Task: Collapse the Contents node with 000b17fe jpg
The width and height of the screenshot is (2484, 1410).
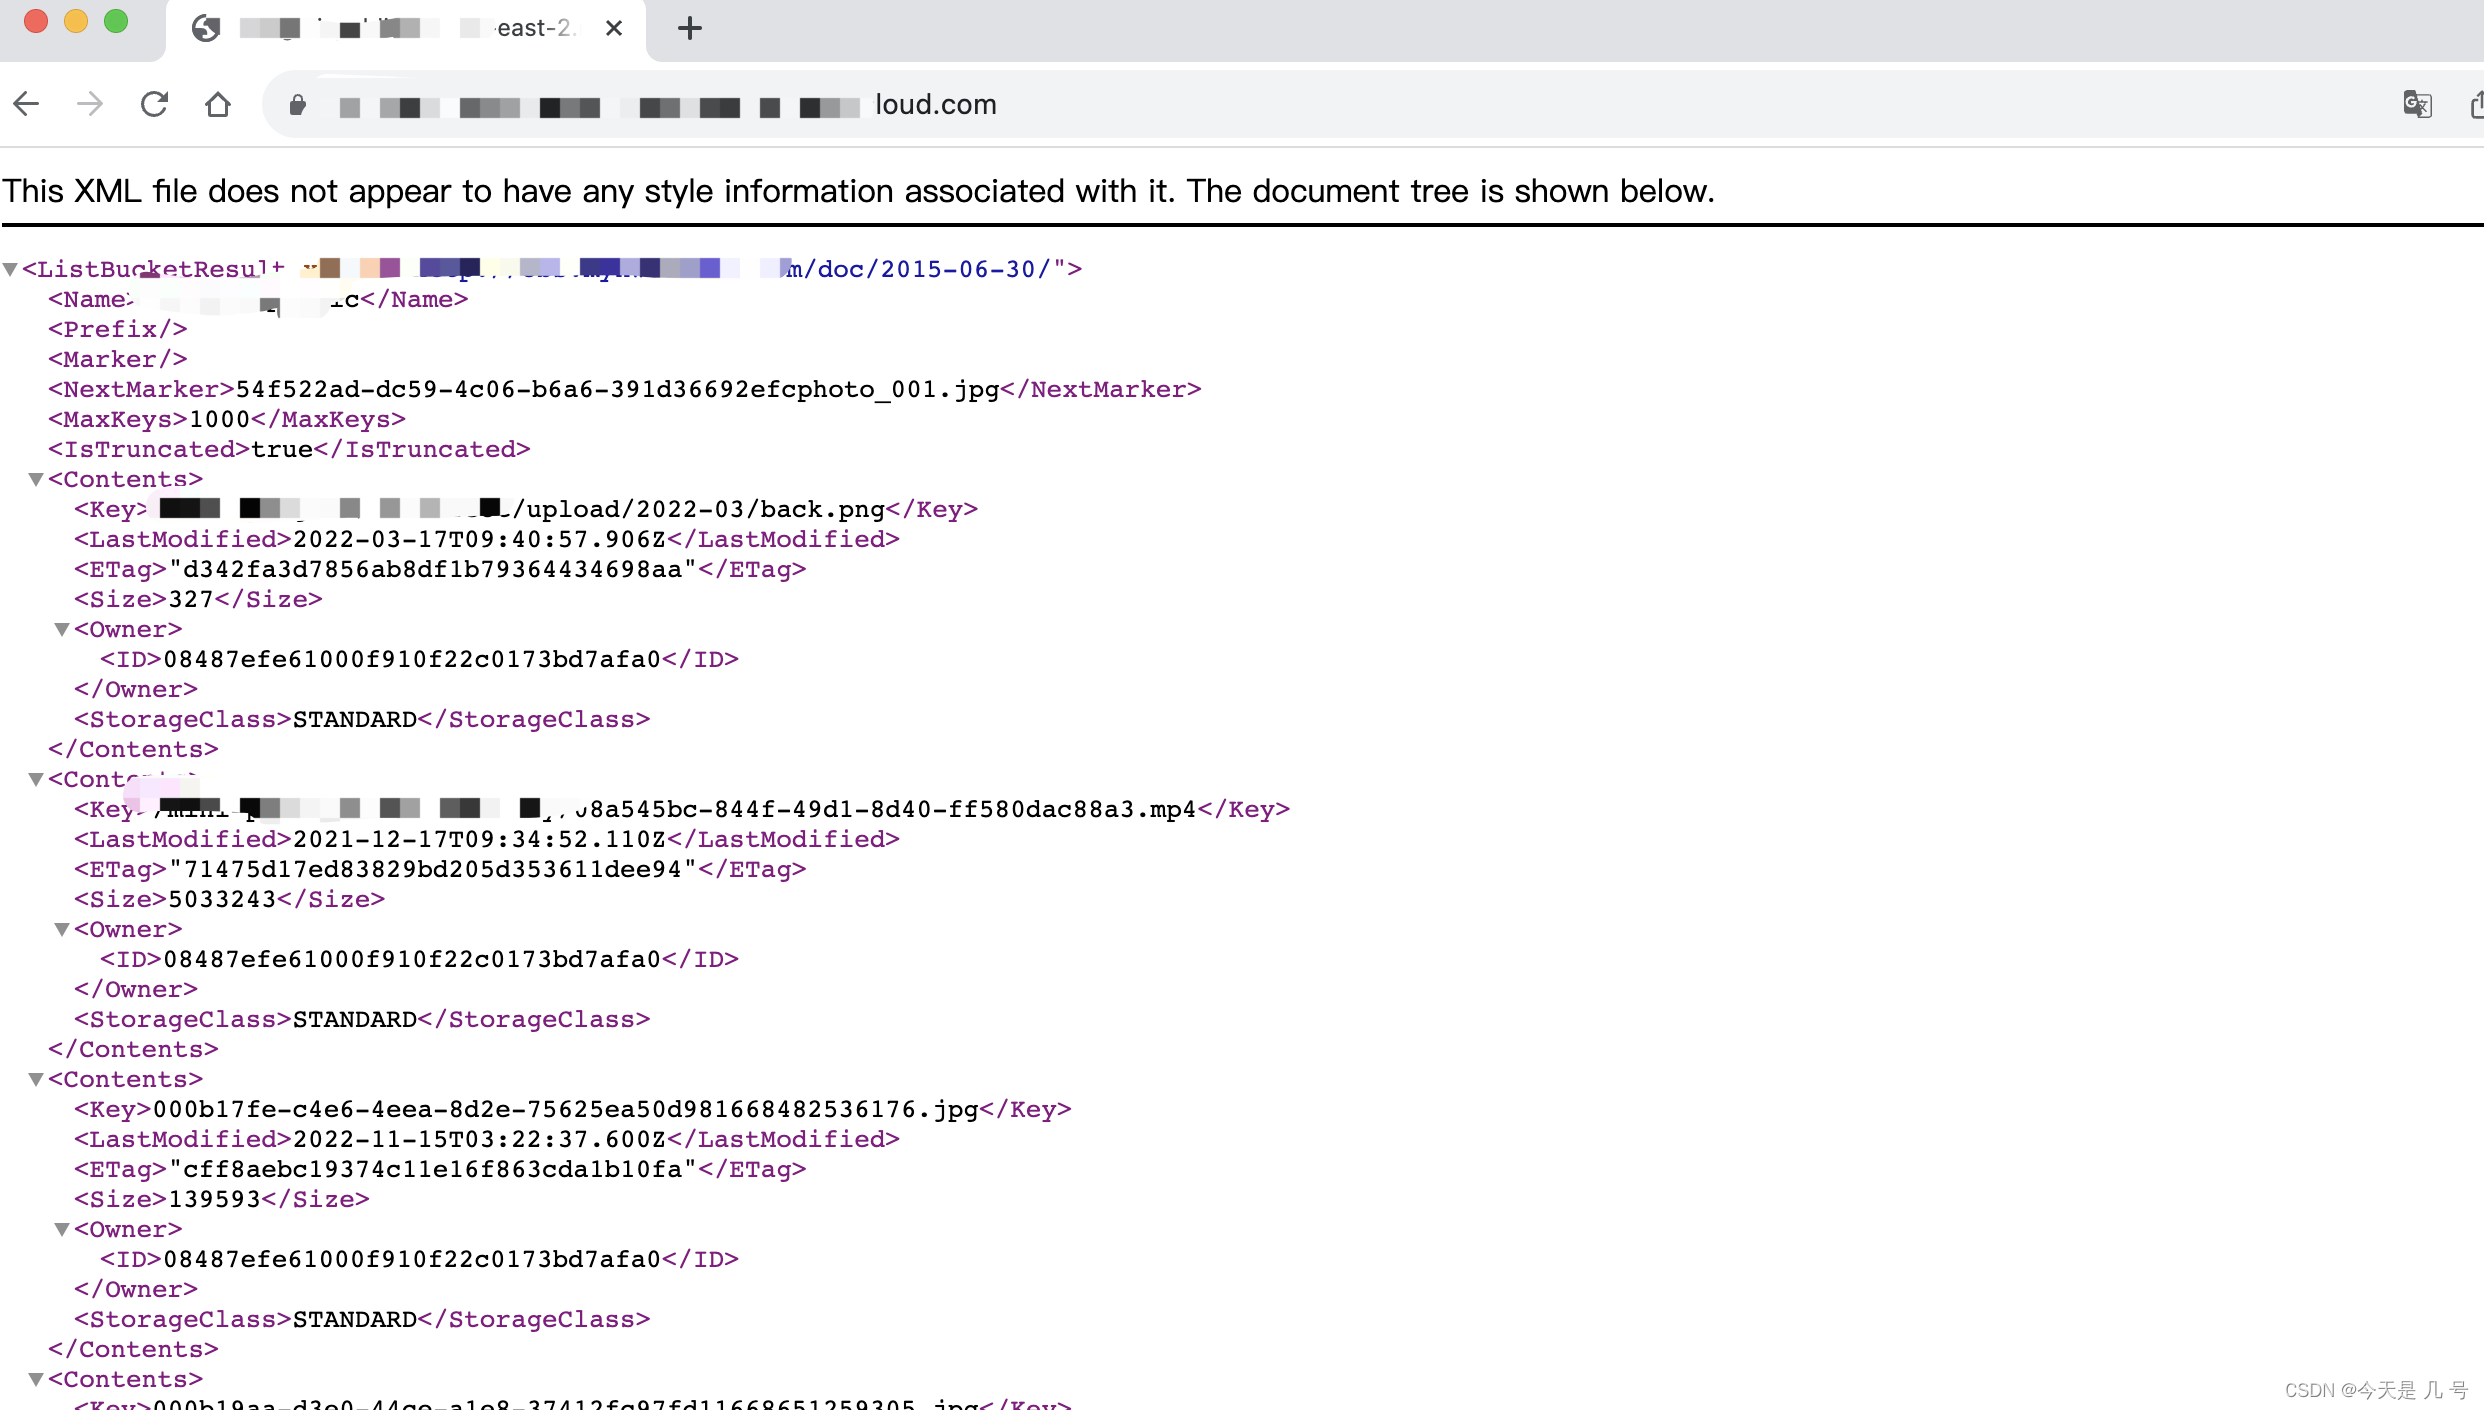Action: [36, 1079]
